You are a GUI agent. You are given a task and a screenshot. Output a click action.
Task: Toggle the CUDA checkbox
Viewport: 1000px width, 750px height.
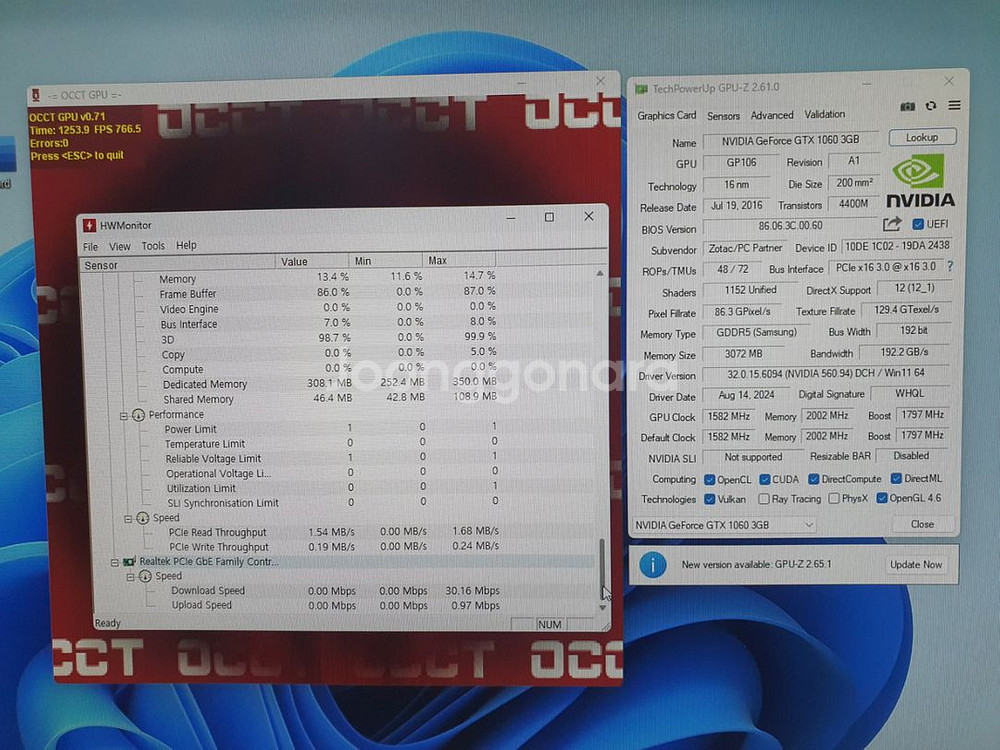point(765,479)
